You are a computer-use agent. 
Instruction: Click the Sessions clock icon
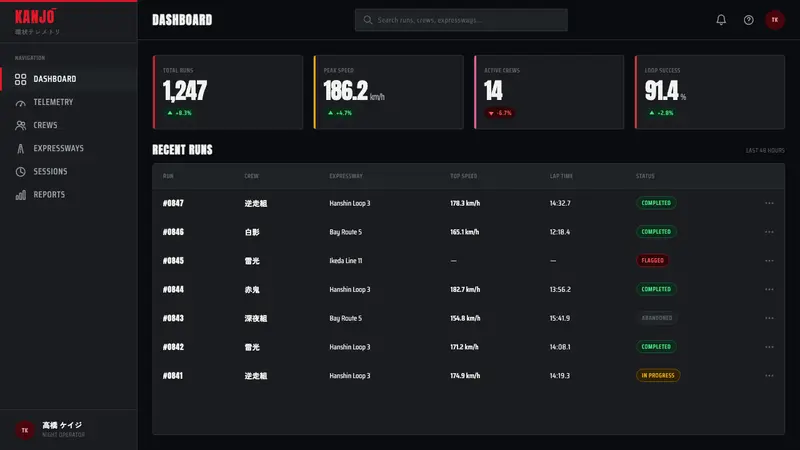(x=20, y=171)
